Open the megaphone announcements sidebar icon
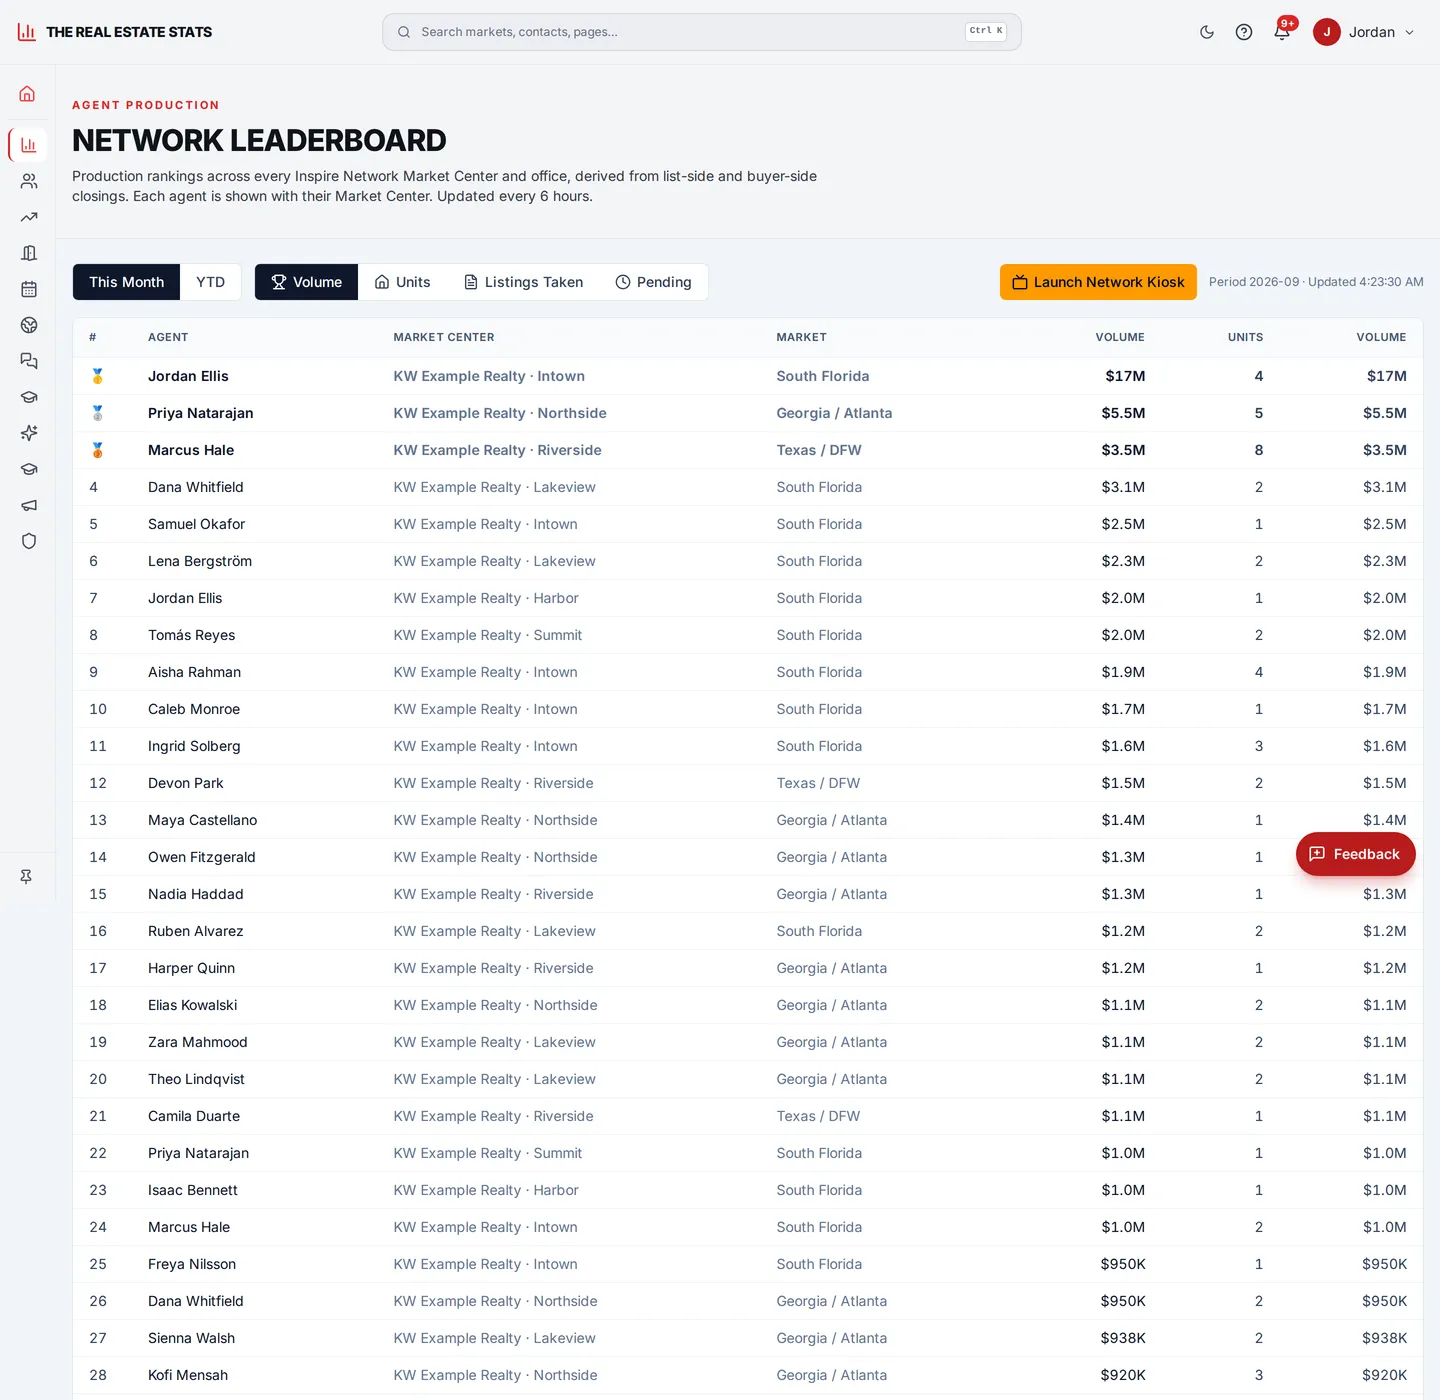 coord(28,505)
